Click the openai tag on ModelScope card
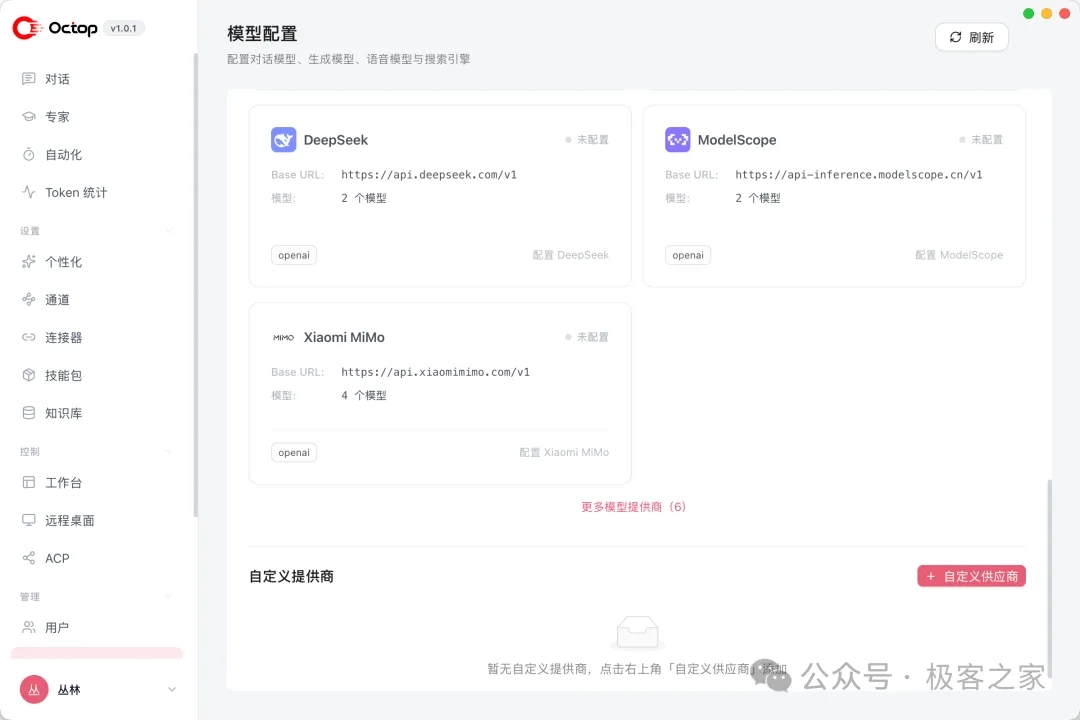1080x720 pixels. coord(688,255)
